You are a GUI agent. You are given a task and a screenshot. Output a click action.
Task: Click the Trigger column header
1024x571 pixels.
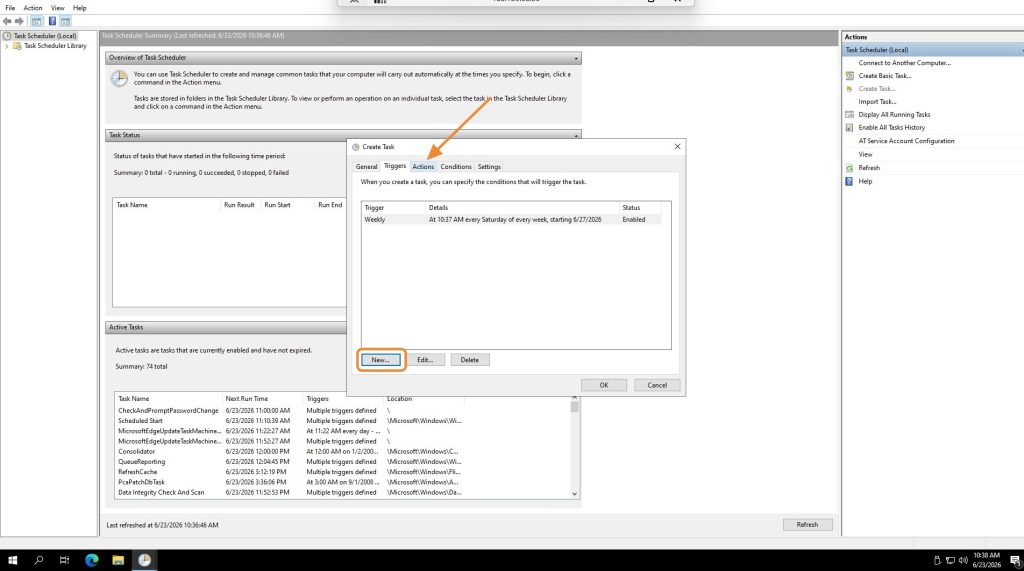(393, 208)
